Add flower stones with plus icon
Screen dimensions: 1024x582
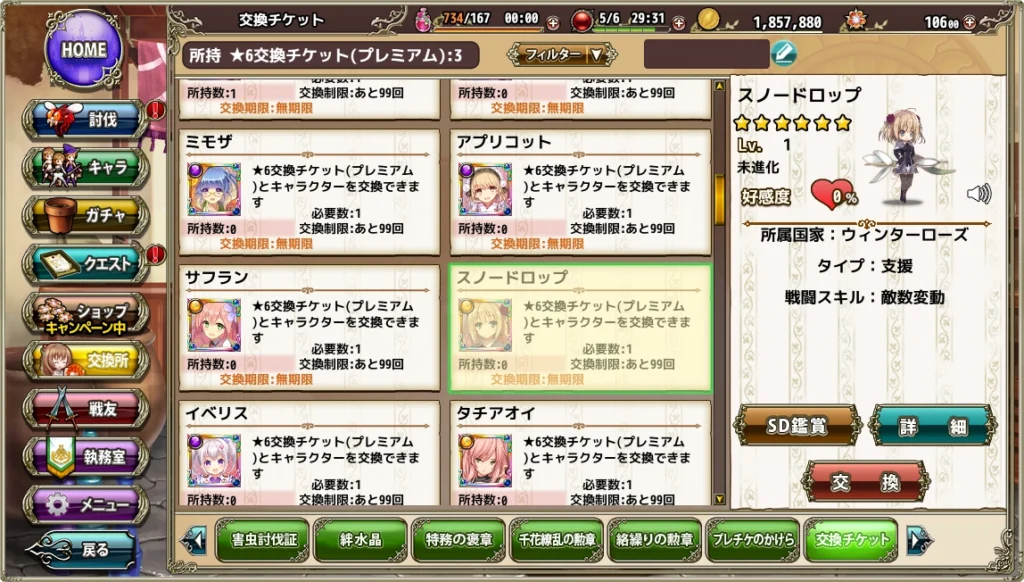[x=969, y=22]
